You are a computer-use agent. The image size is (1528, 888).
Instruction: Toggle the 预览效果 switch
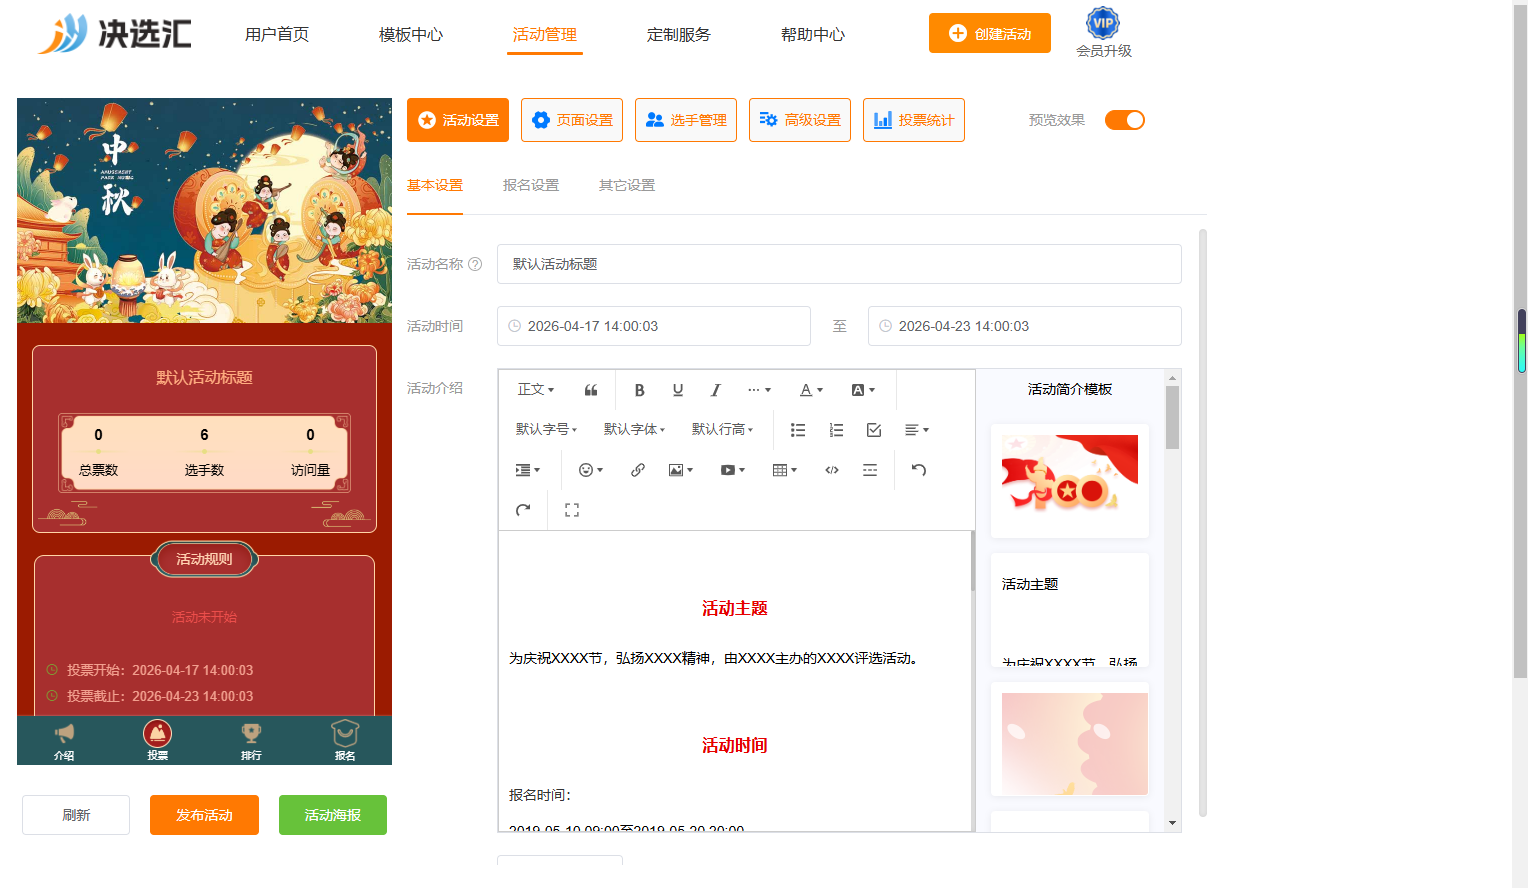(x=1125, y=120)
